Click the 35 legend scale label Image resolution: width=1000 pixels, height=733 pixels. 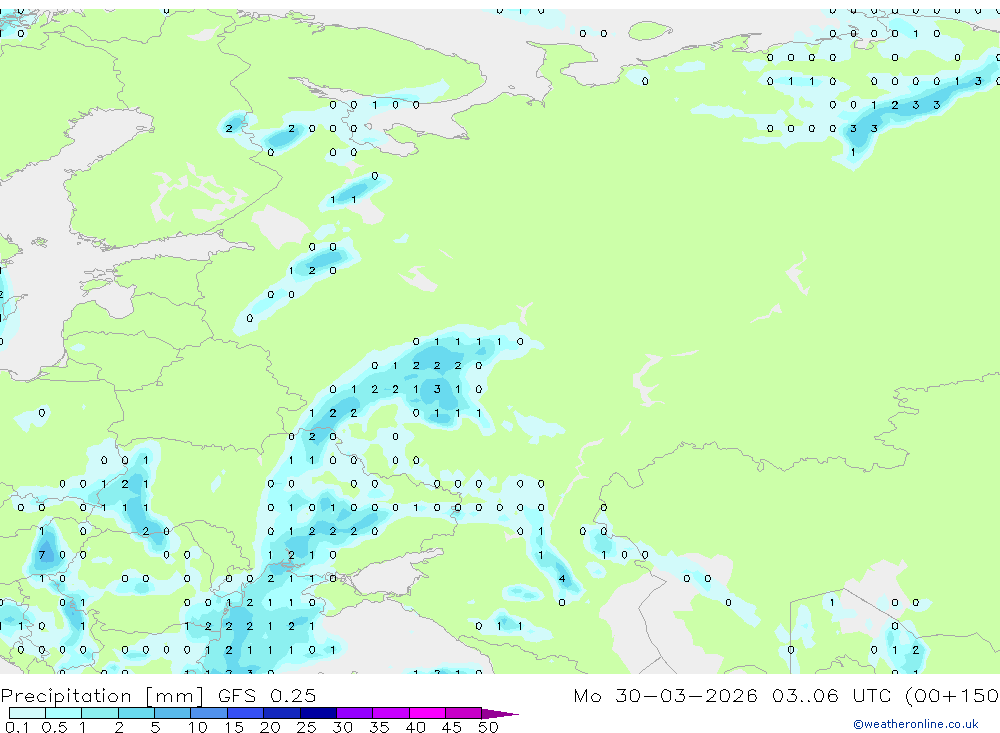(x=379, y=727)
